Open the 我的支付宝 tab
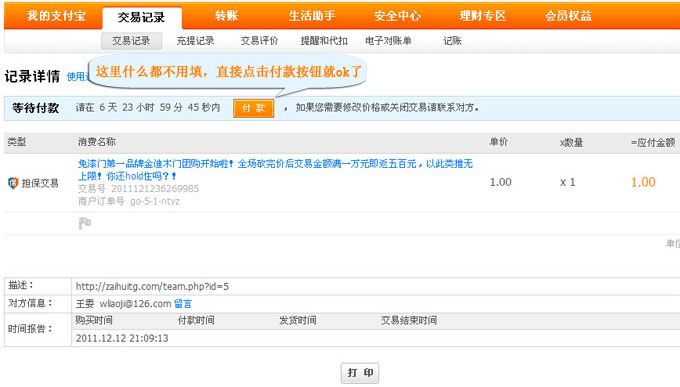 tap(56, 16)
